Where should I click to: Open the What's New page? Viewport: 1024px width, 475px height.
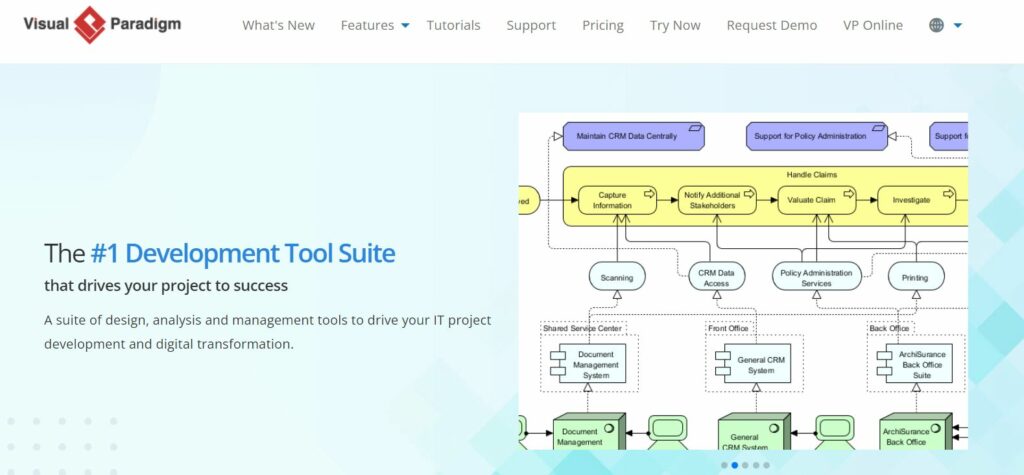(278, 25)
